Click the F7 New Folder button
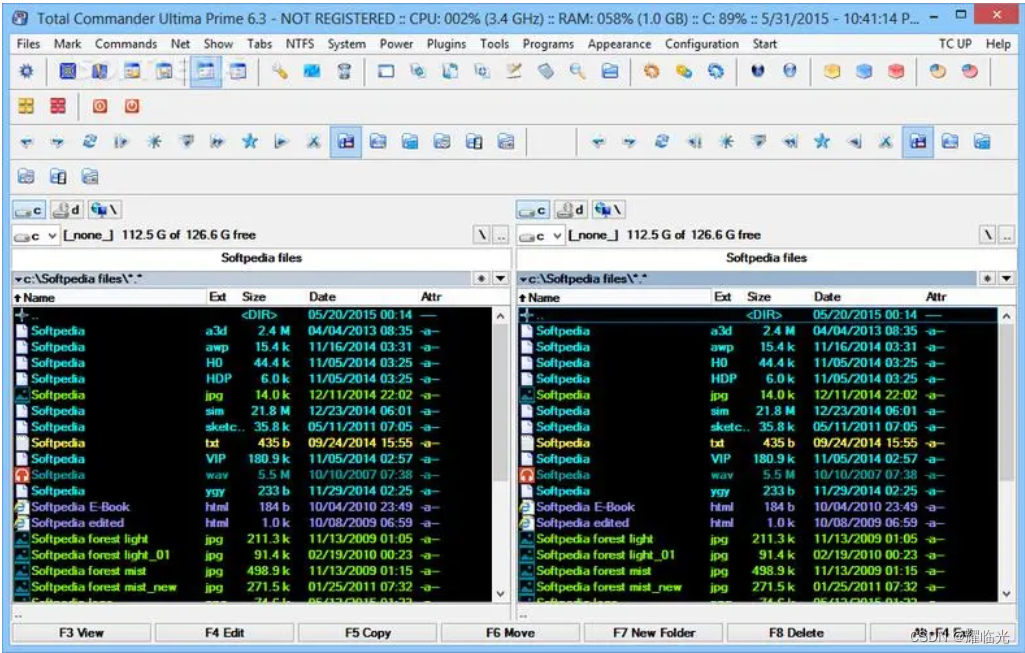The width and height of the screenshot is (1025, 653). click(654, 633)
